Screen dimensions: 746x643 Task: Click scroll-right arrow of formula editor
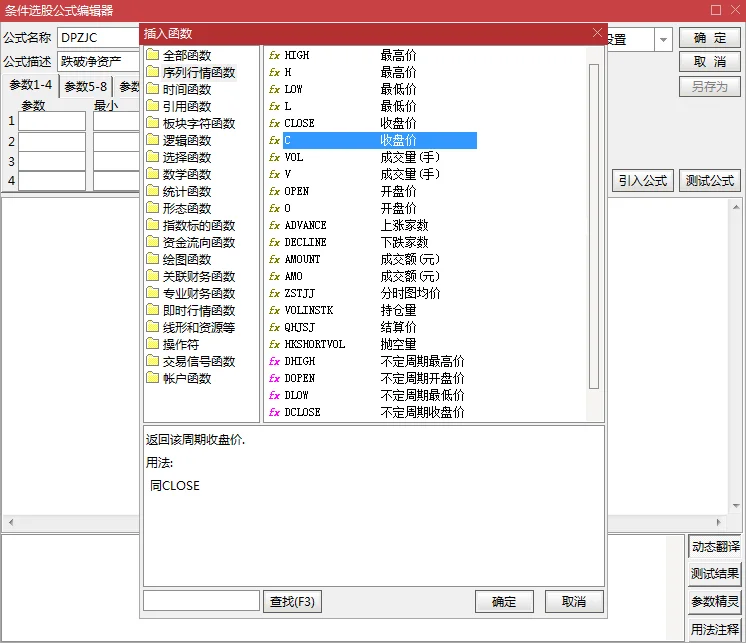[719, 522]
